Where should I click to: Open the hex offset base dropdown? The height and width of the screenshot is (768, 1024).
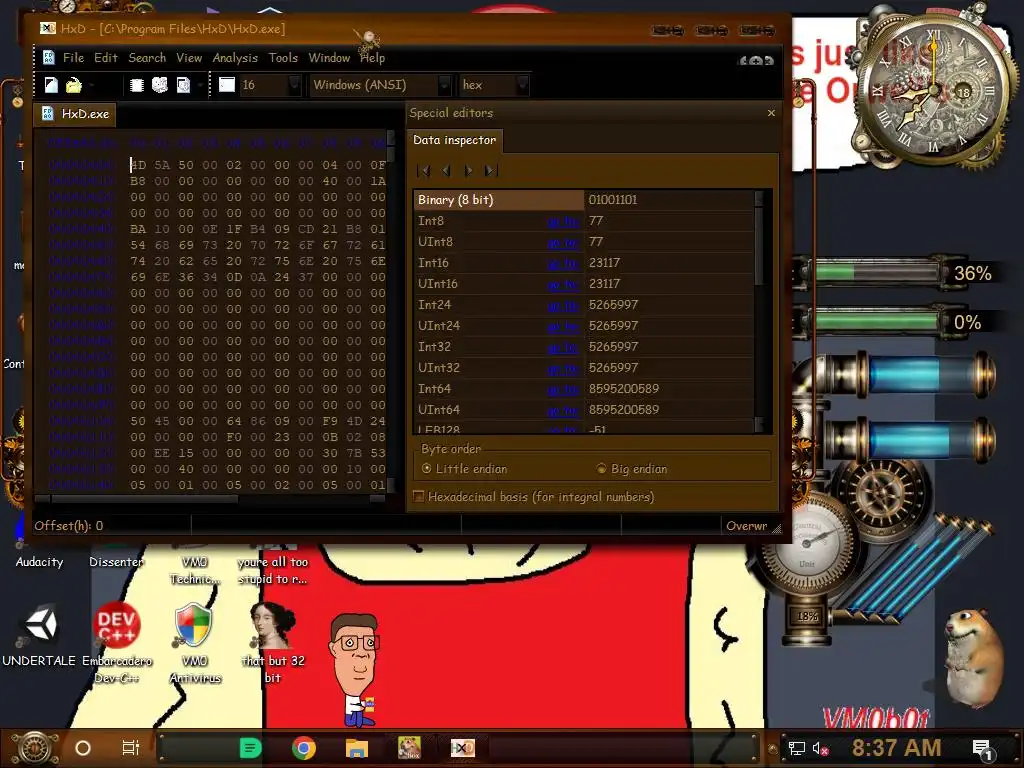(x=522, y=85)
